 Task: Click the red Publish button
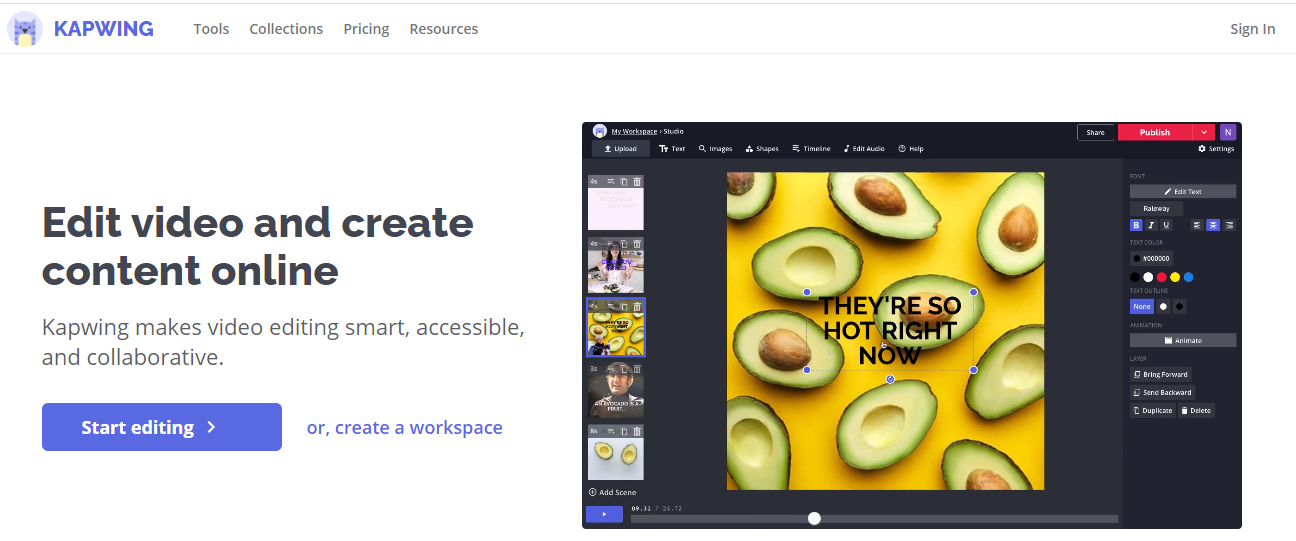point(1155,132)
